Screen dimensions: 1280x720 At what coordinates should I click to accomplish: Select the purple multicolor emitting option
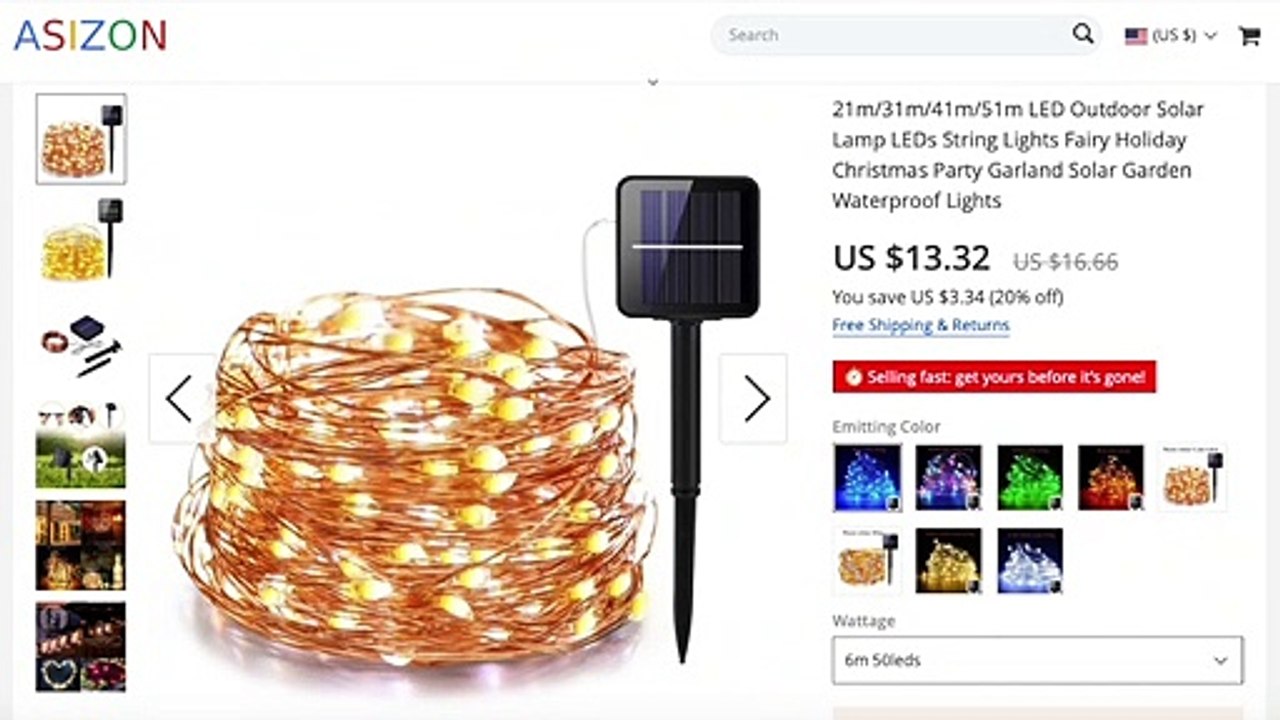point(948,478)
